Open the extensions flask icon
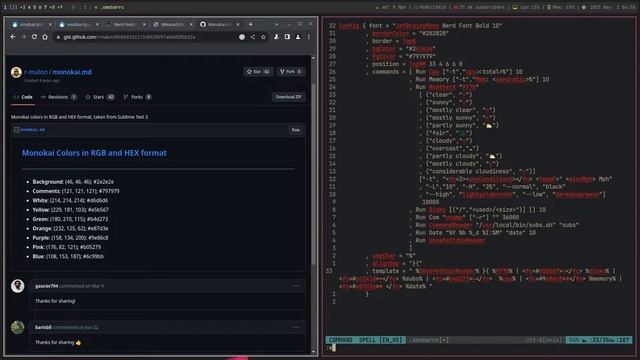640x360 pixels. pyautogui.click(x=276, y=37)
